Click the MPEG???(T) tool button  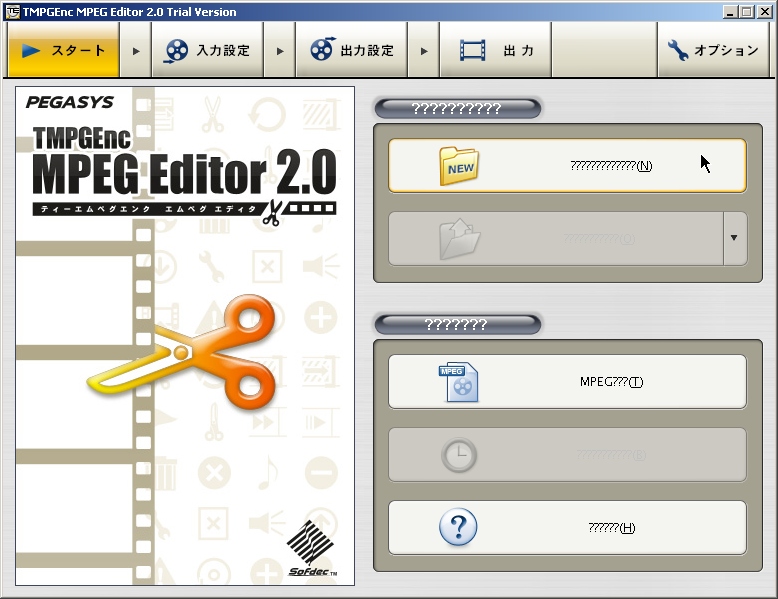click(x=567, y=382)
